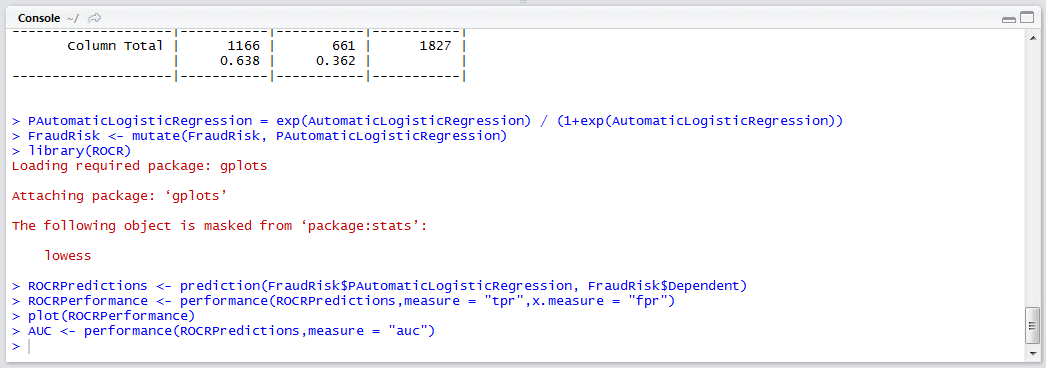Click the 'masked from package:stats' message
This screenshot has width=1046, height=368.
click(x=219, y=225)
